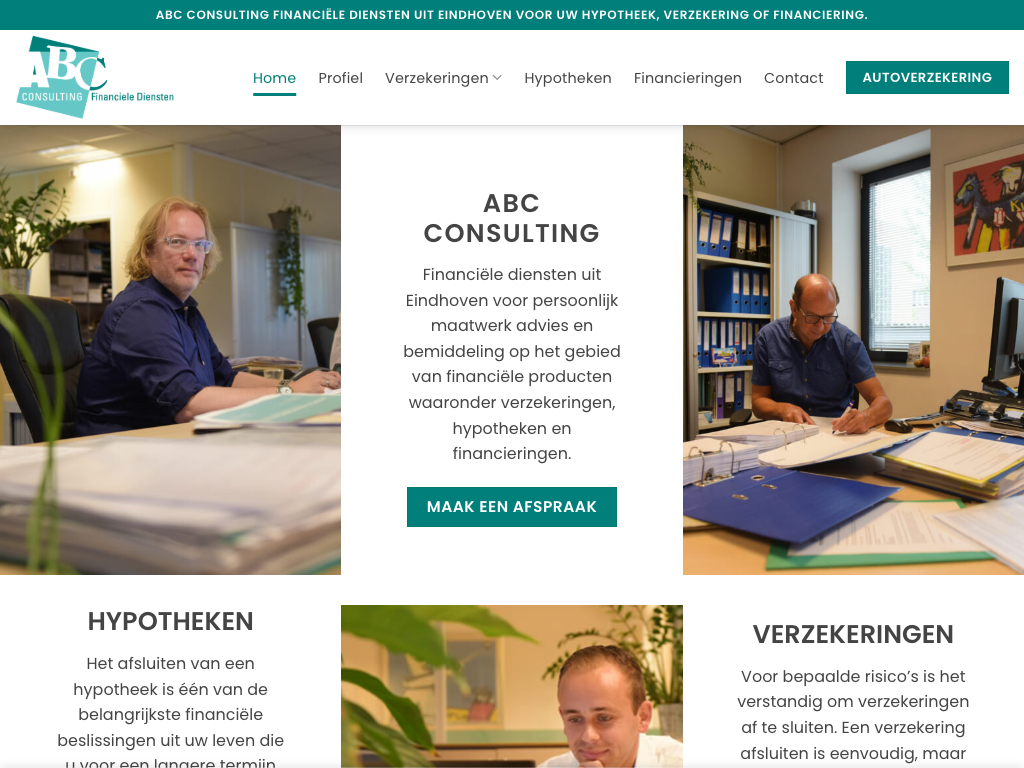This screenshot has width=1024, height=768.
Task: Open the Contact page
Action: pyautogui.click(x=793, y=78)
